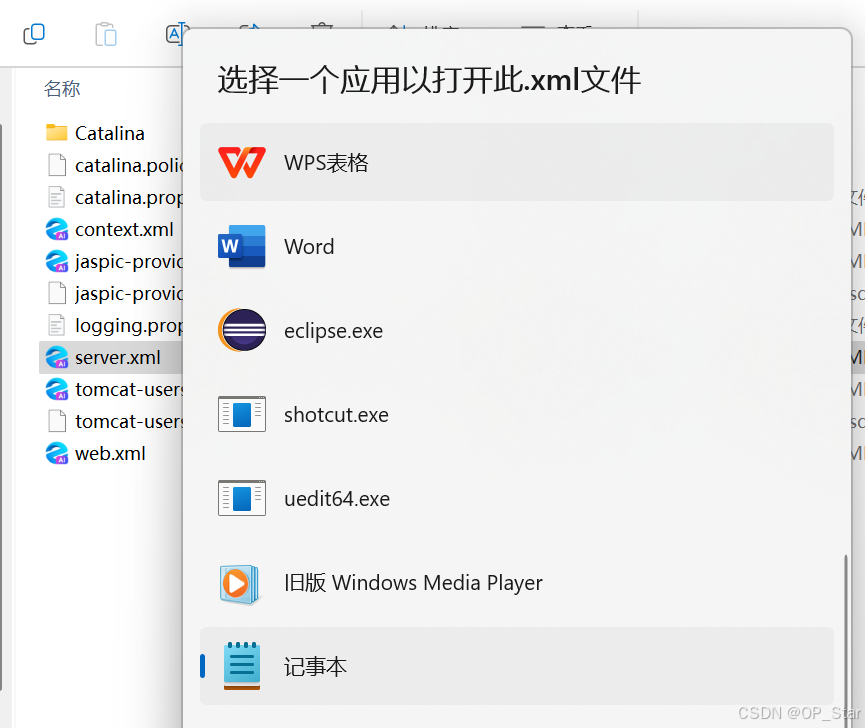865x728 pixels.
Task: Select the context.xml file name
Action: click(124, 229)
